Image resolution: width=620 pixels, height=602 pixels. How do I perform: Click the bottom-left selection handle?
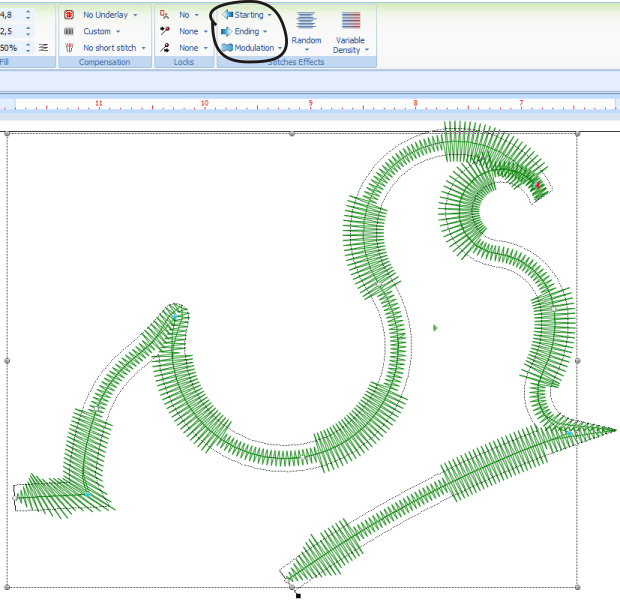(7, 587)
